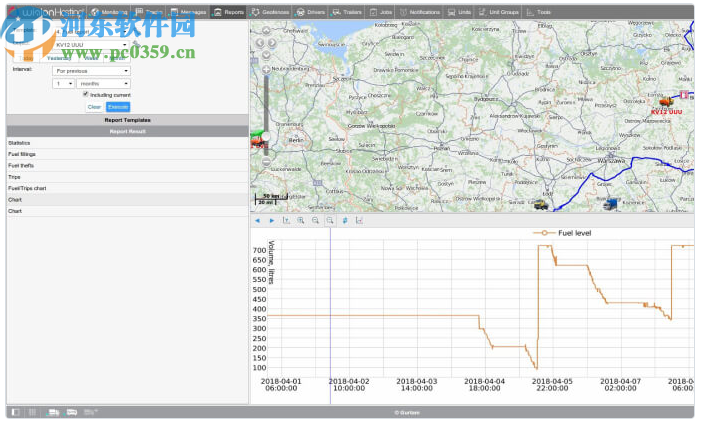Open the Fuel thefts report row
This screenshot has width=714, height=422.
click(128, 166)
